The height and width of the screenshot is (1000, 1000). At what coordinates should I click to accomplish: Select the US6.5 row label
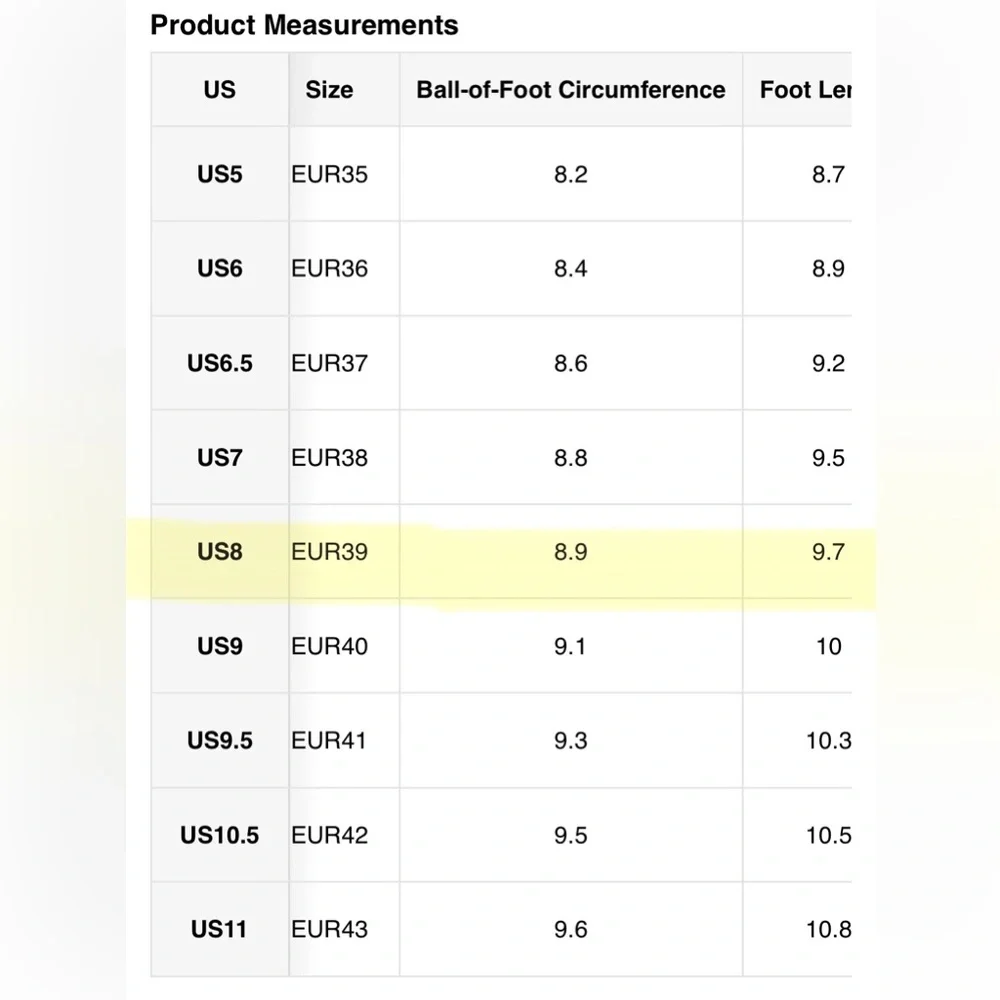click(x=219, y=363)
